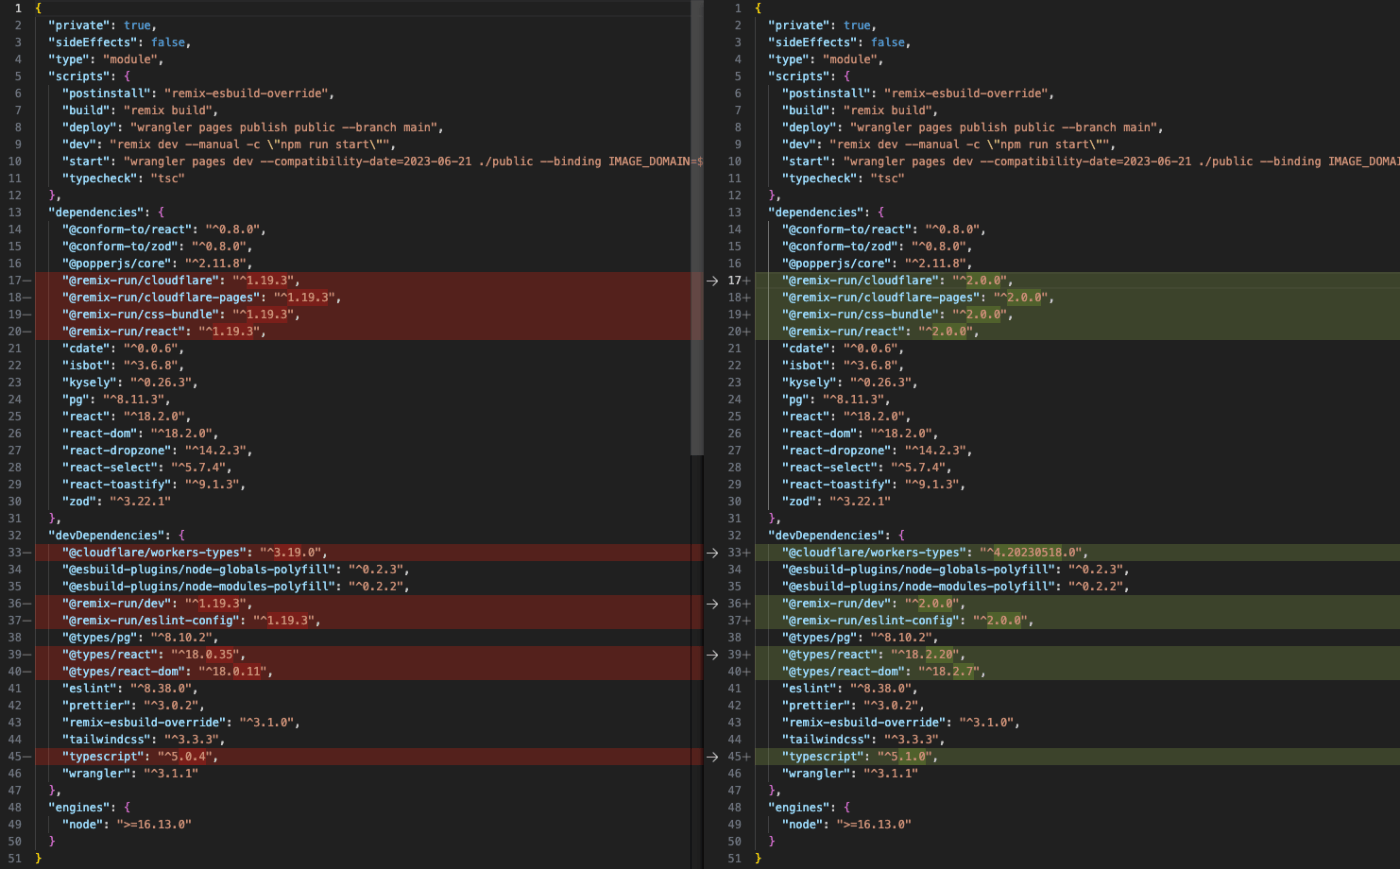Click "@types/pg" key in the left pane
This screenshot has height=869, width=1400.
[x=99, y=638]
